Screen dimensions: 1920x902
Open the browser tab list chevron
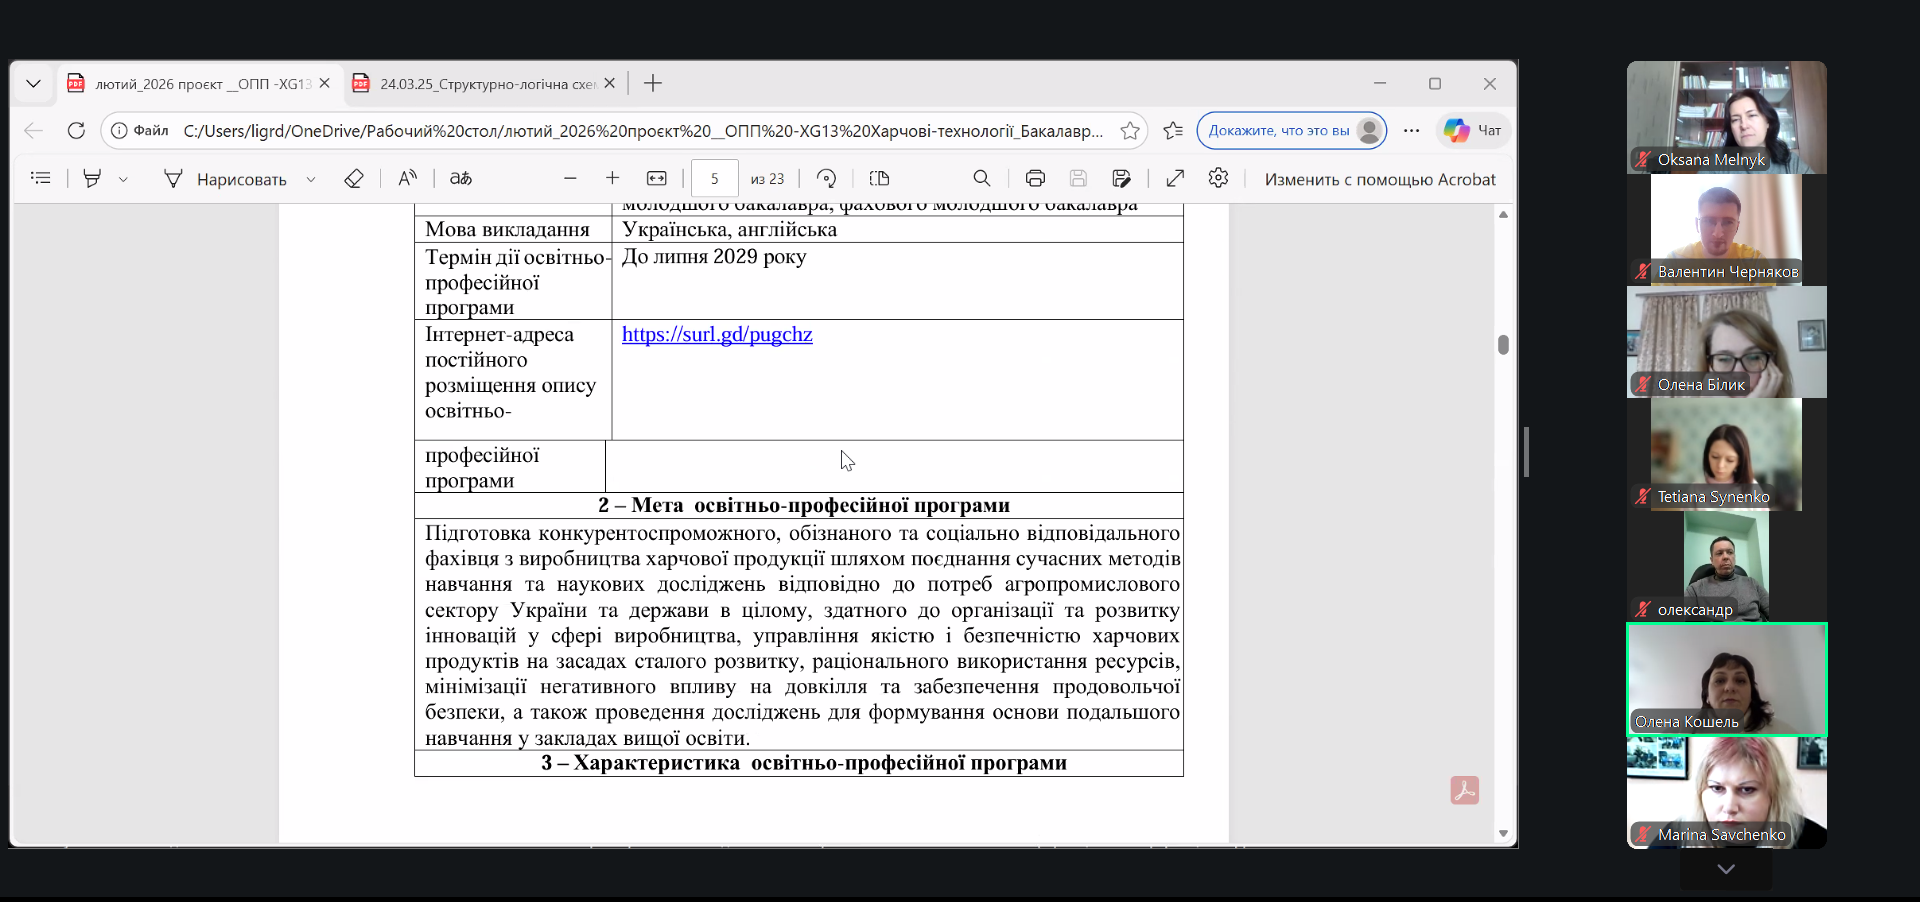[33, 84]
